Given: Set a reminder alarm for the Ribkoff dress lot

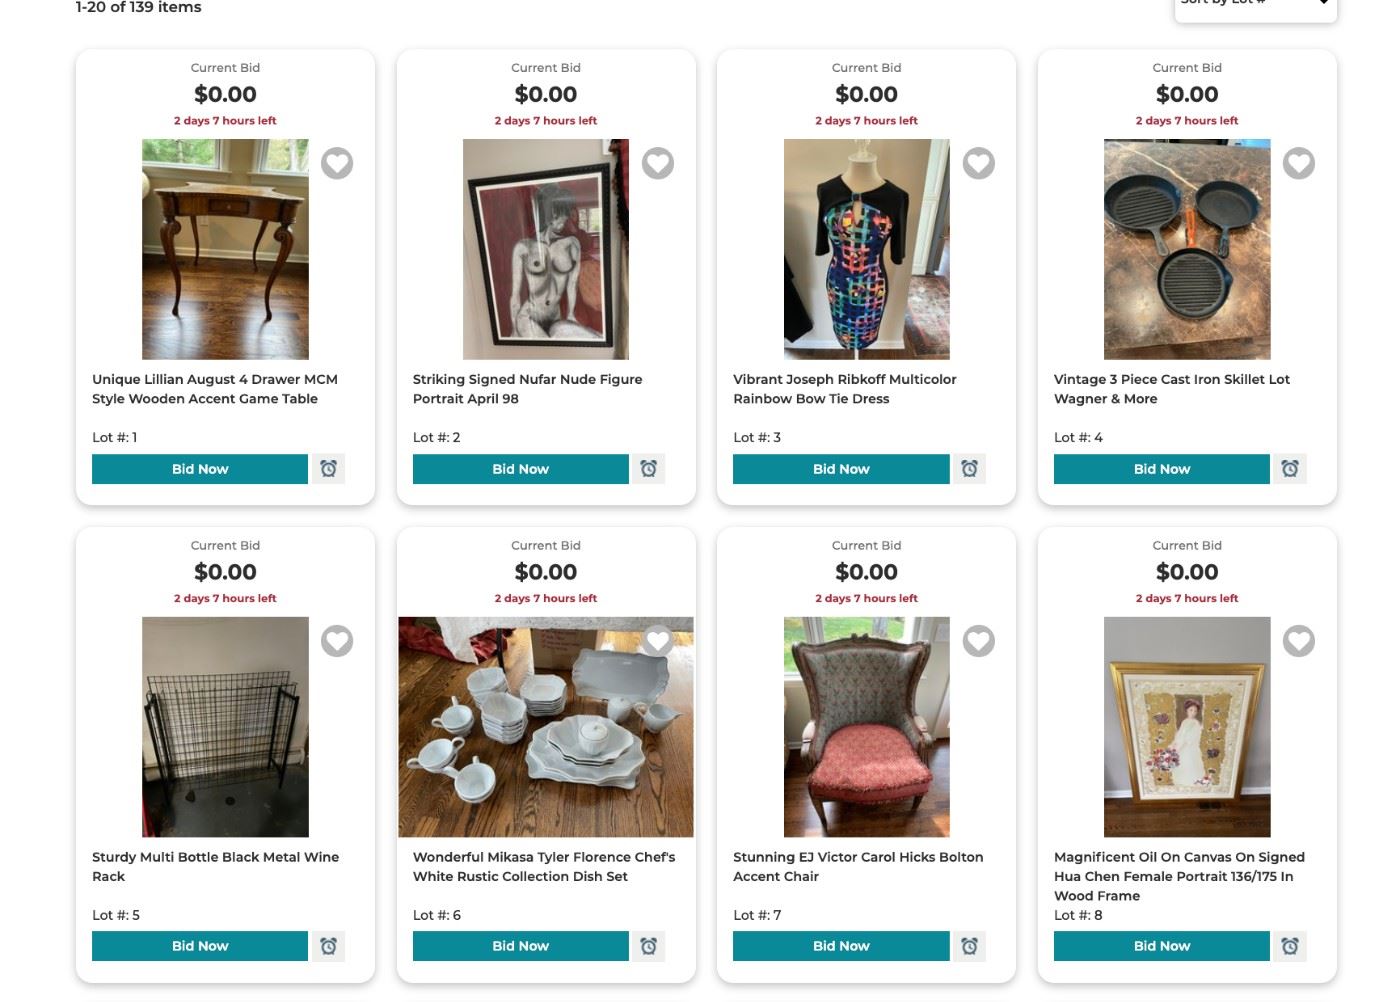Looking at the screenshot, I should (969, 468).
